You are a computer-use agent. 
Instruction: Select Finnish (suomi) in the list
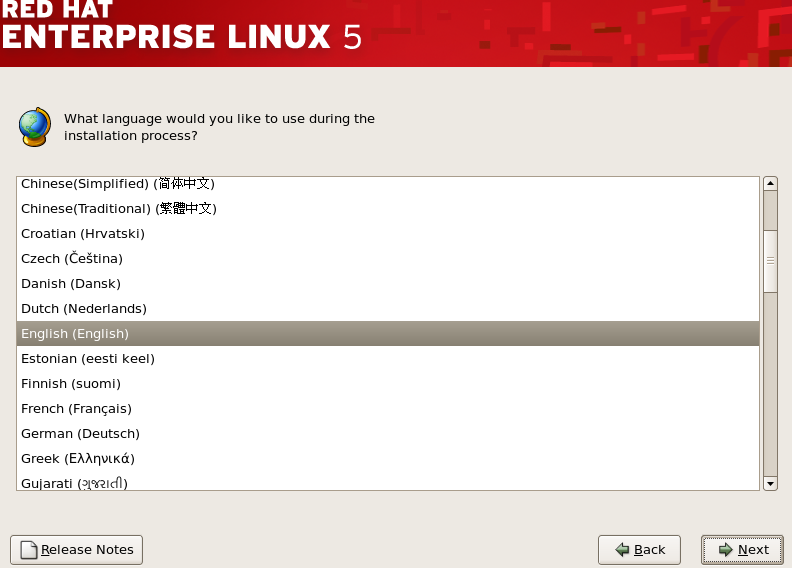click(388, 384)
